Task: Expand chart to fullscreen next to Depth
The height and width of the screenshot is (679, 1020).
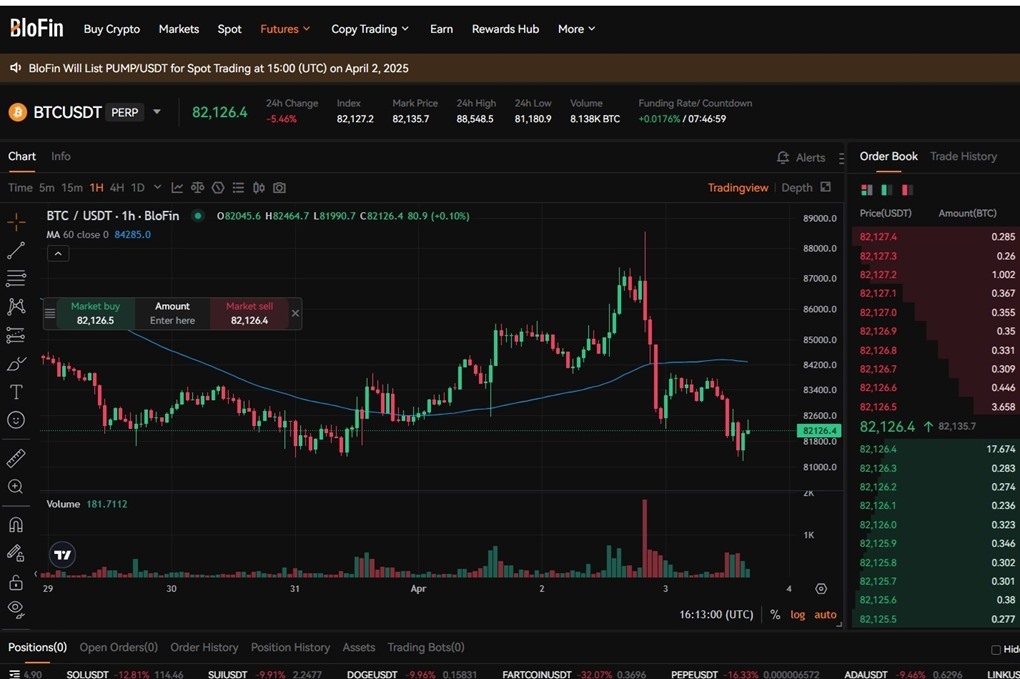Action: pyautogui.click(x=825, y=187)
